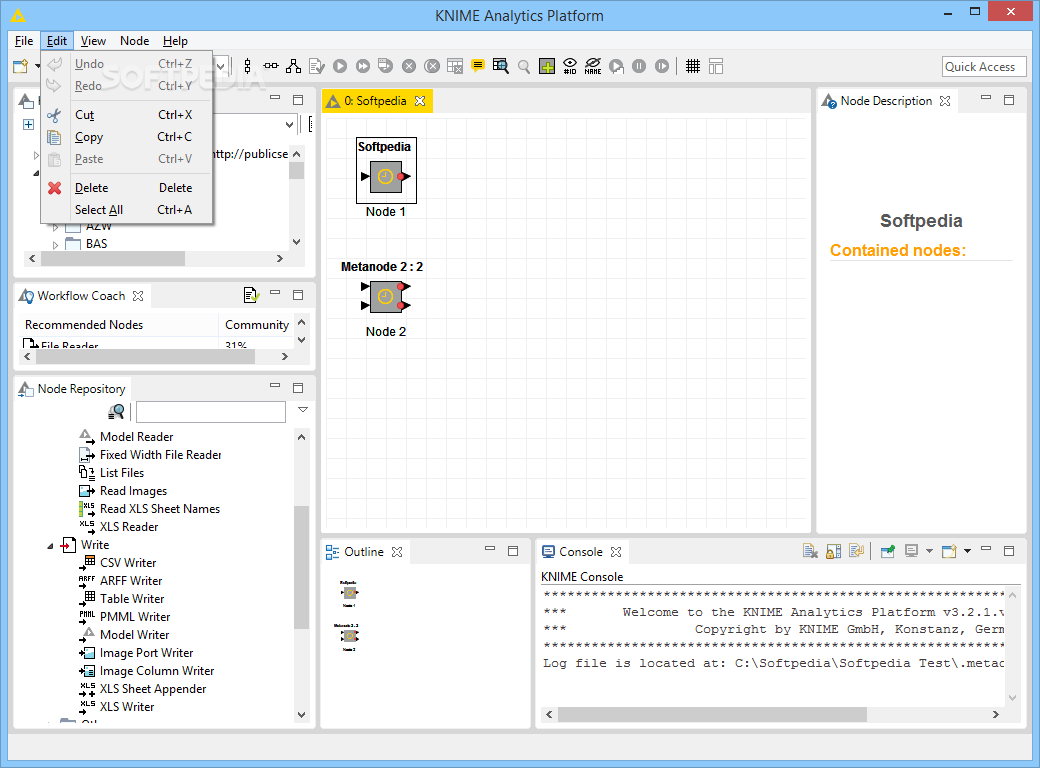Click the green plus add metanode icon
Image resolution: width=1040 pixels, height=768 pixels.
point(547,66)
